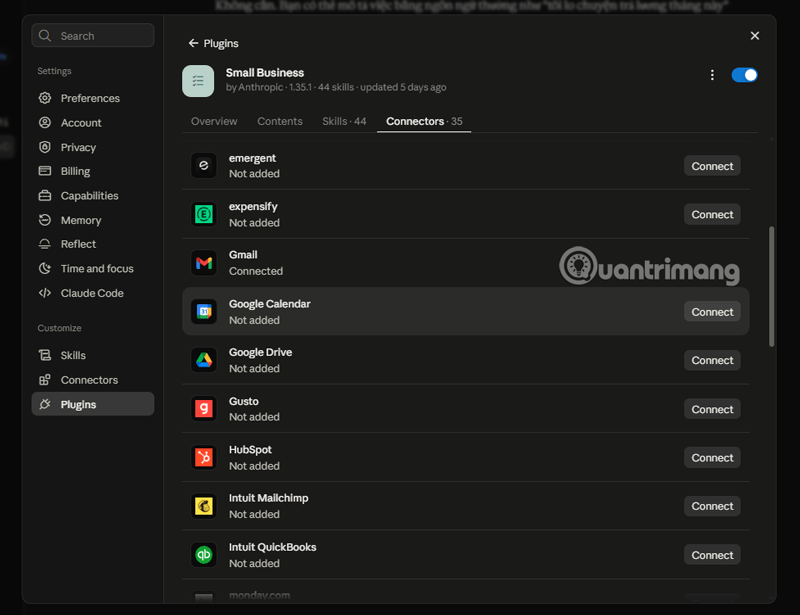This screenshot has height=615, width=800.
Task: Click the Search input field
Action: pos(93,36)
